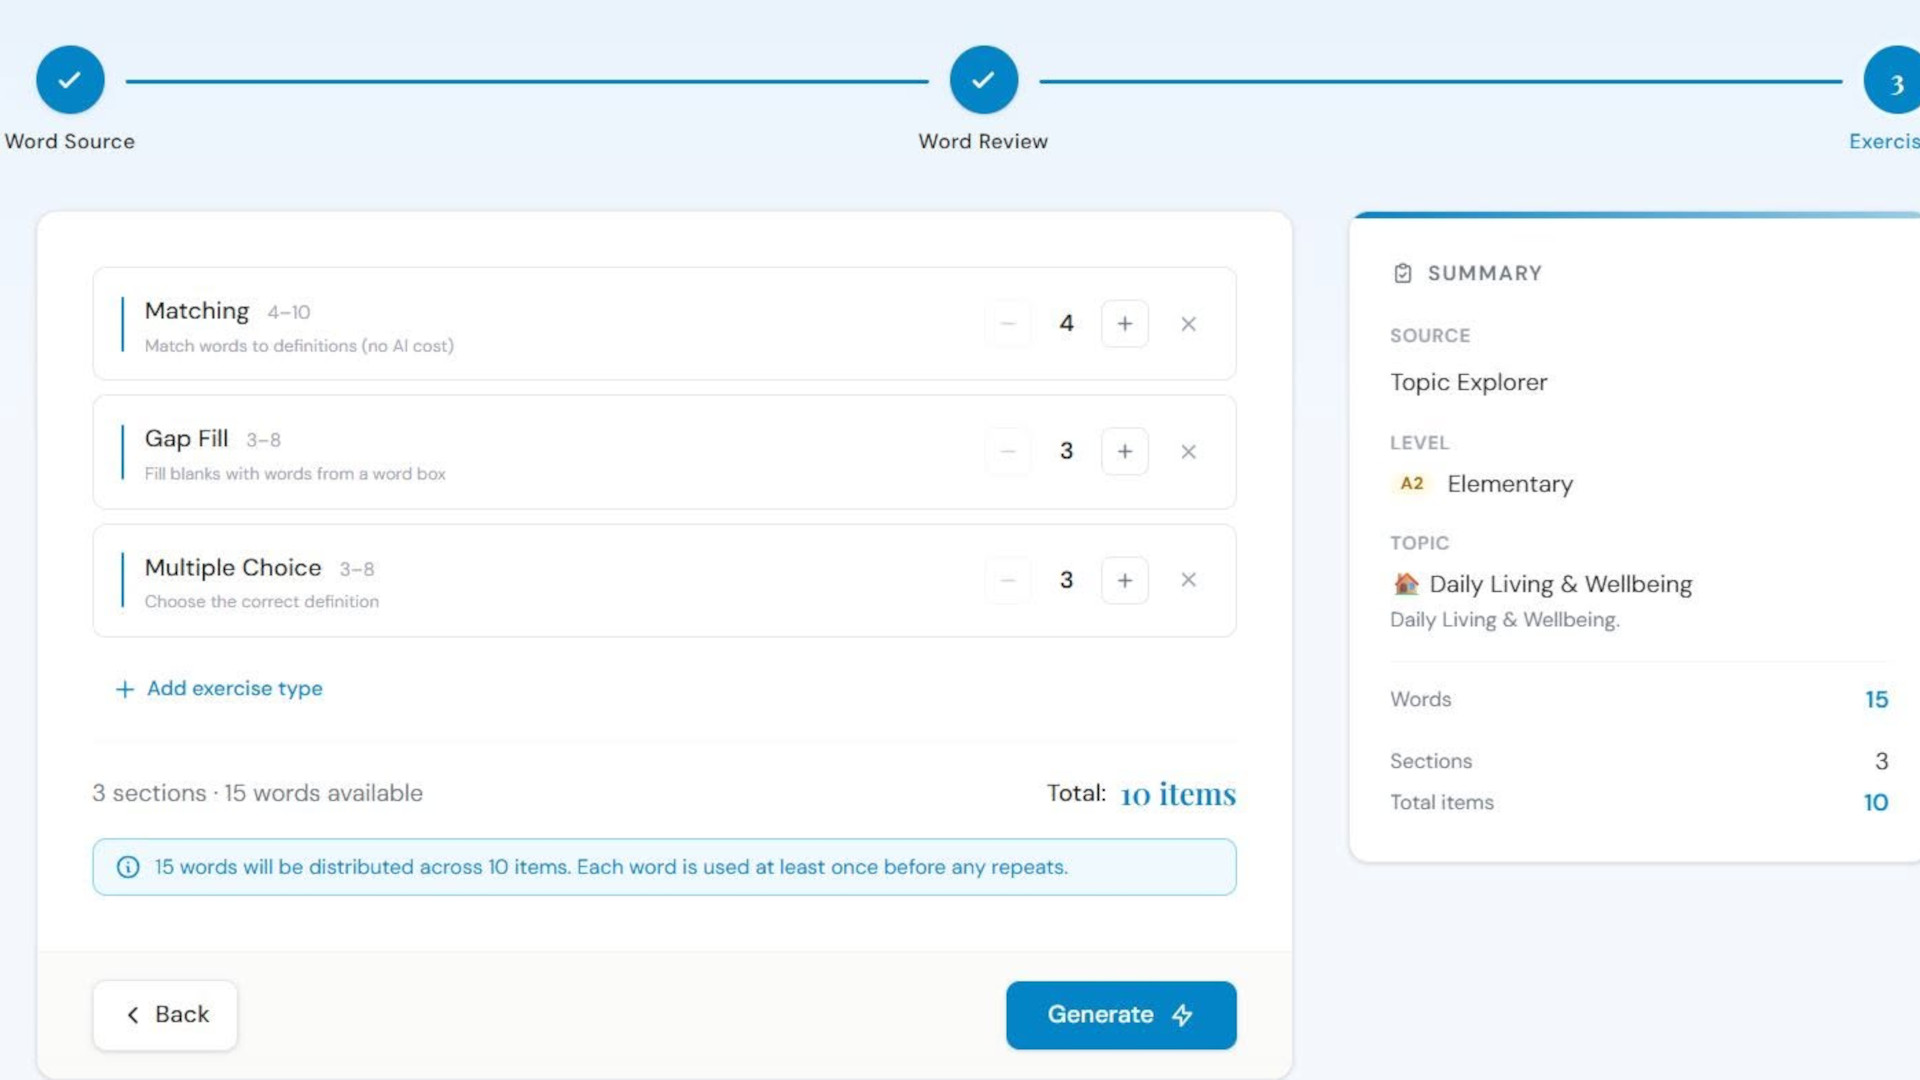This screenshot has height=1080, width=1920.
Task: Select the step 3 Exercises circle
Action: point(1894,80)
